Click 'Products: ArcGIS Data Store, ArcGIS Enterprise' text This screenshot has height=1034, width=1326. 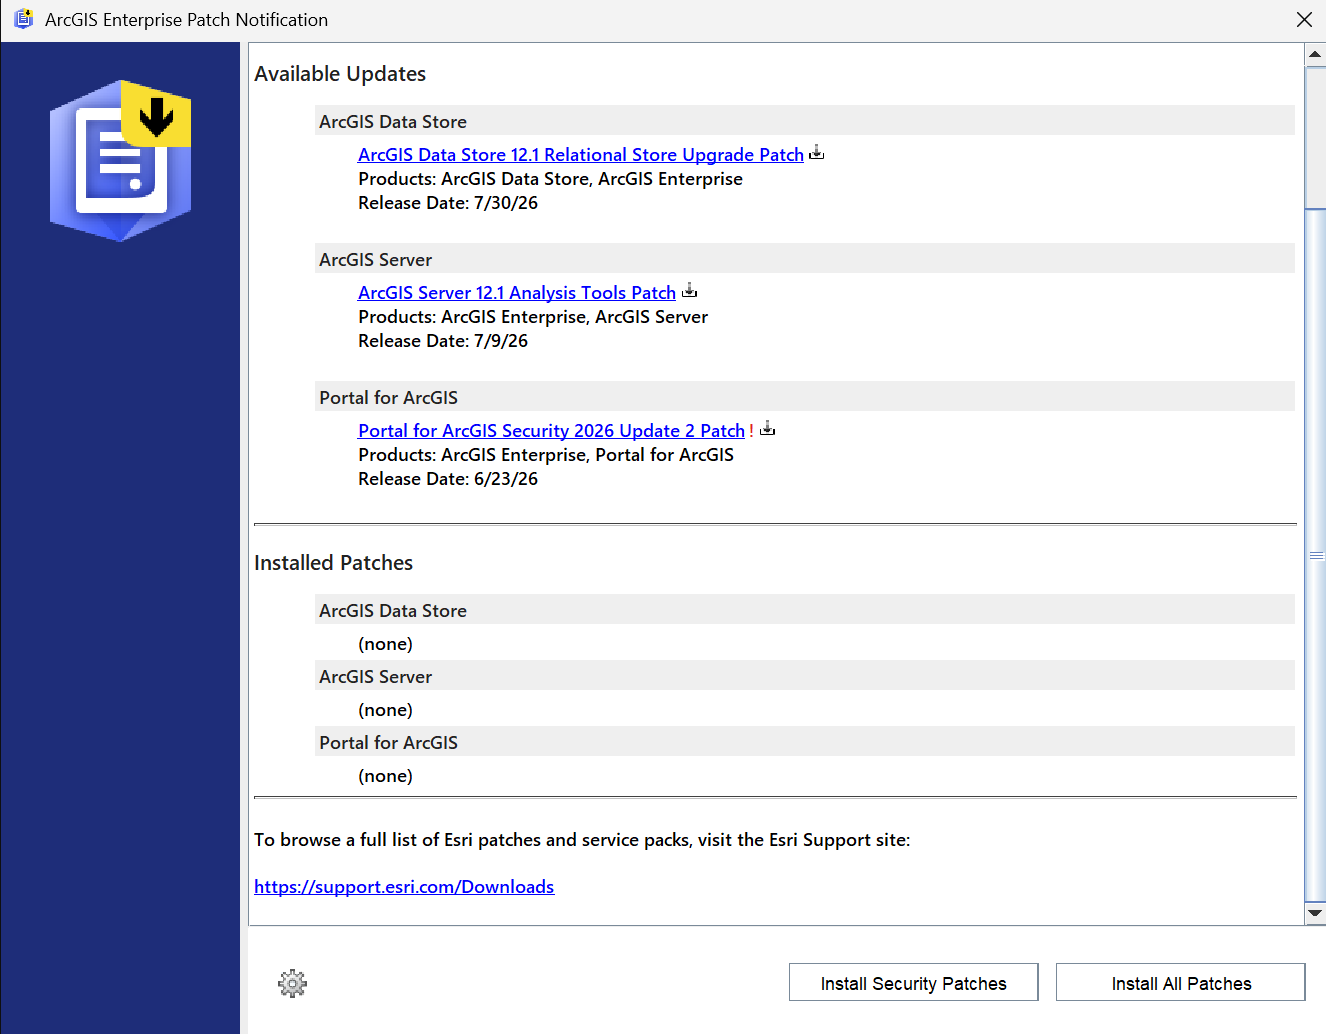point(550,179)
